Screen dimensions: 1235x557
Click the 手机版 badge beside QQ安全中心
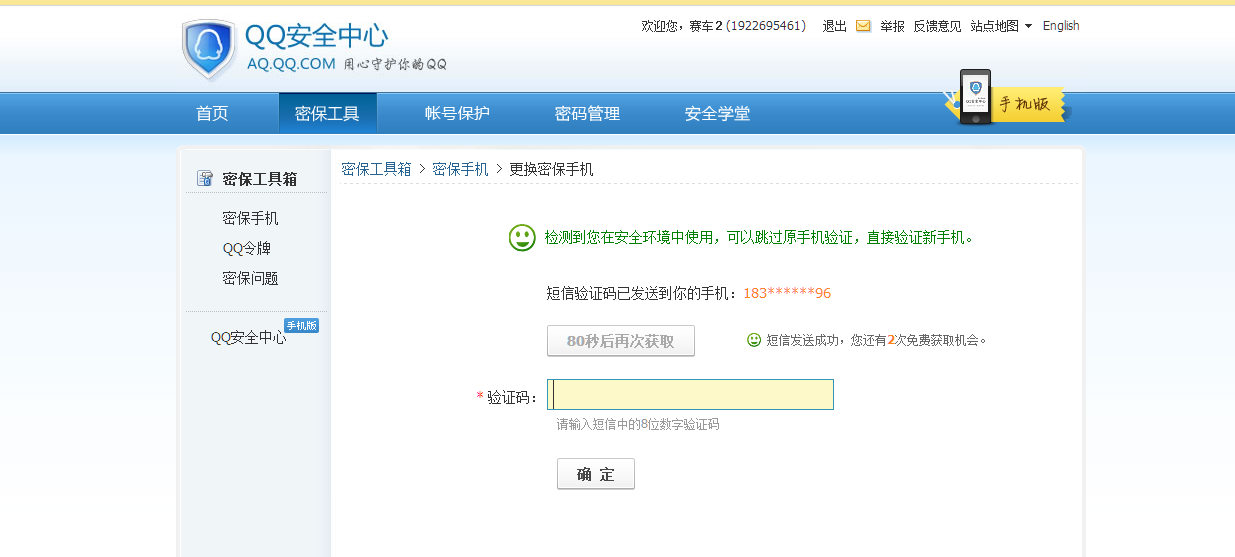point(301,326)
